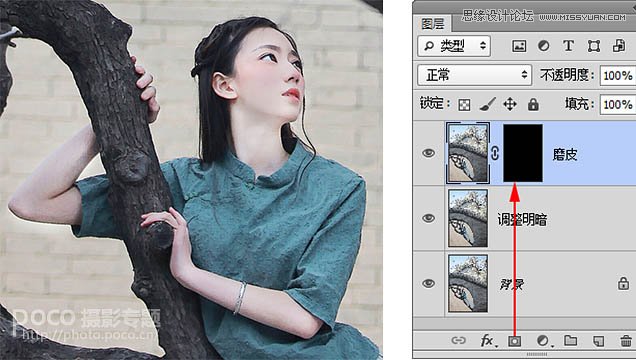Open the fx layer style menu
The width and height of the screenshot is (636, 360).
[x=488, y=341]
